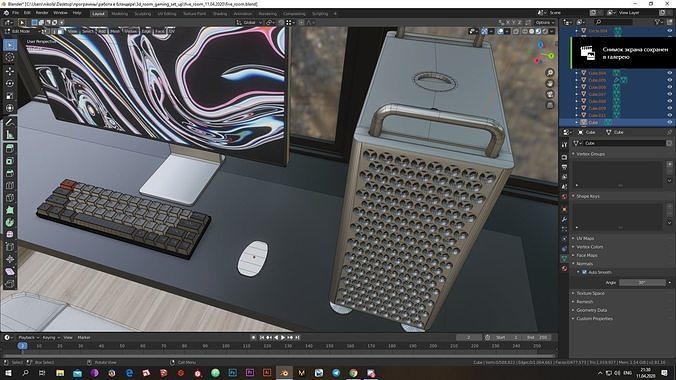
Task: Collapse the Shape Keys panel
Action: pos(588,196)
